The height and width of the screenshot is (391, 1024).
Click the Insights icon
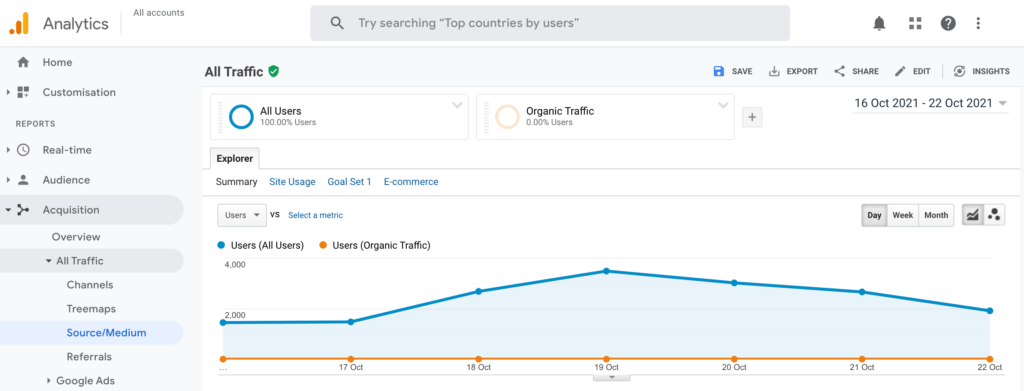click(x=959, y=72)
